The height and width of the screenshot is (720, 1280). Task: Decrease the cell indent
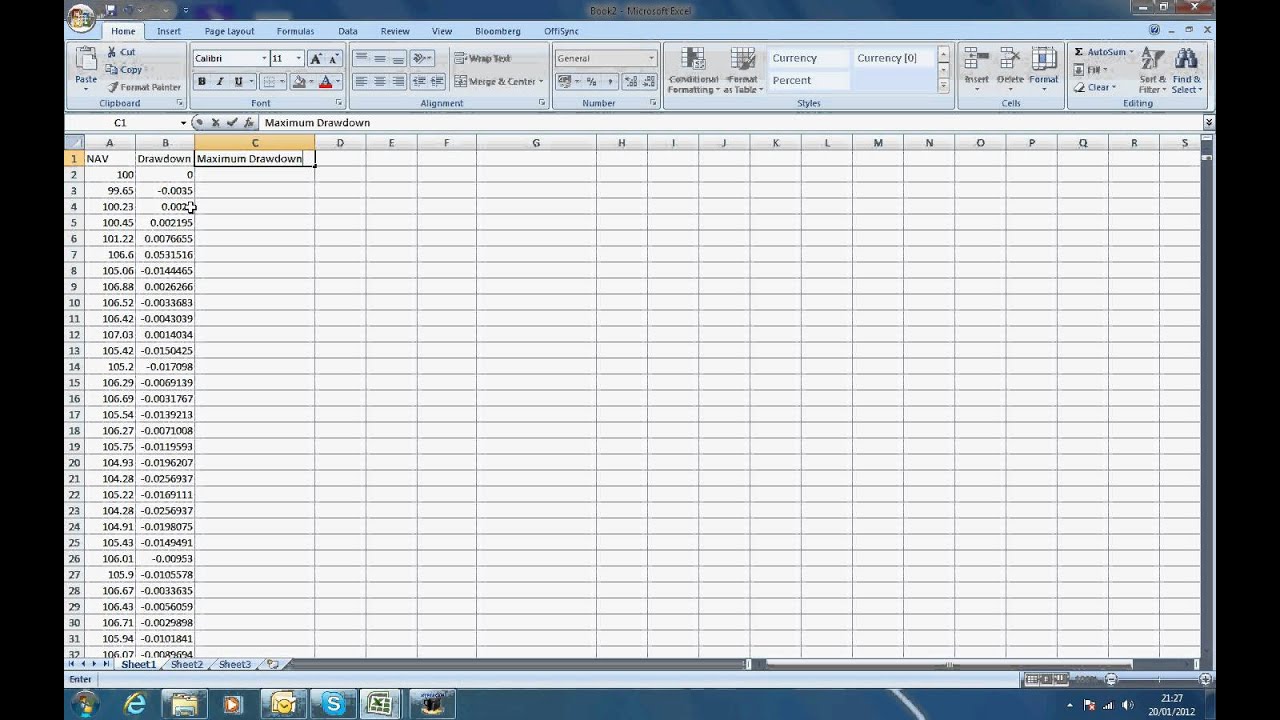coord(419,81)
